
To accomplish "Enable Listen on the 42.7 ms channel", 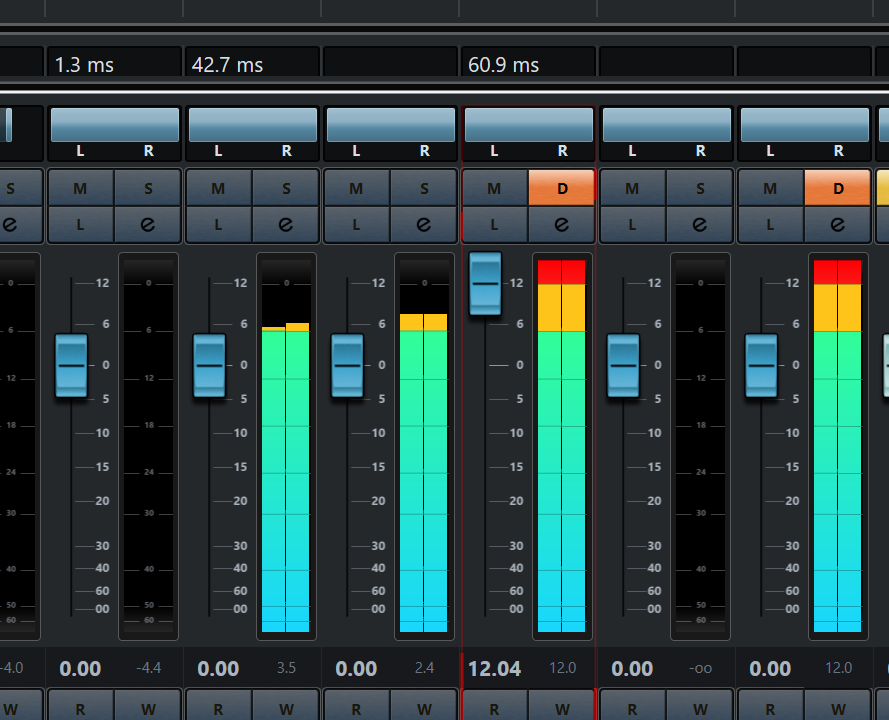I will pyautogui.click(x=219, y=225).
